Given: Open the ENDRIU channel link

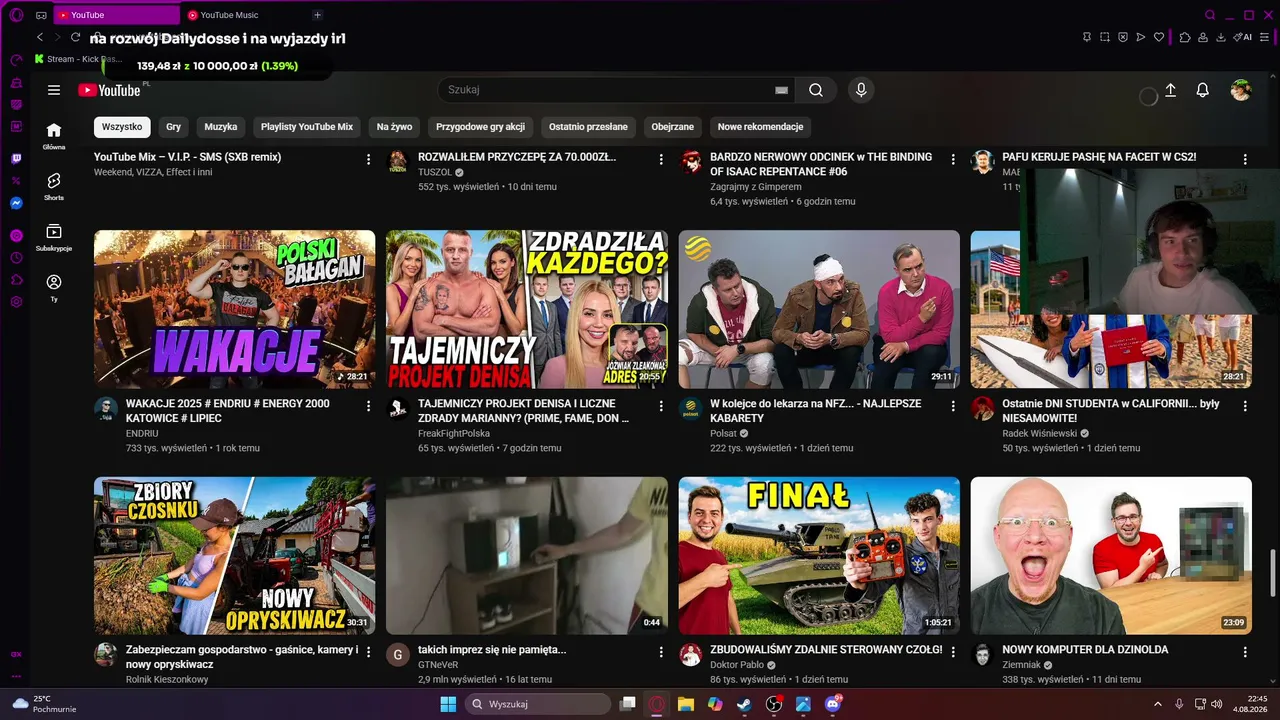Looking at the screenshot, I should pos(142,434).
